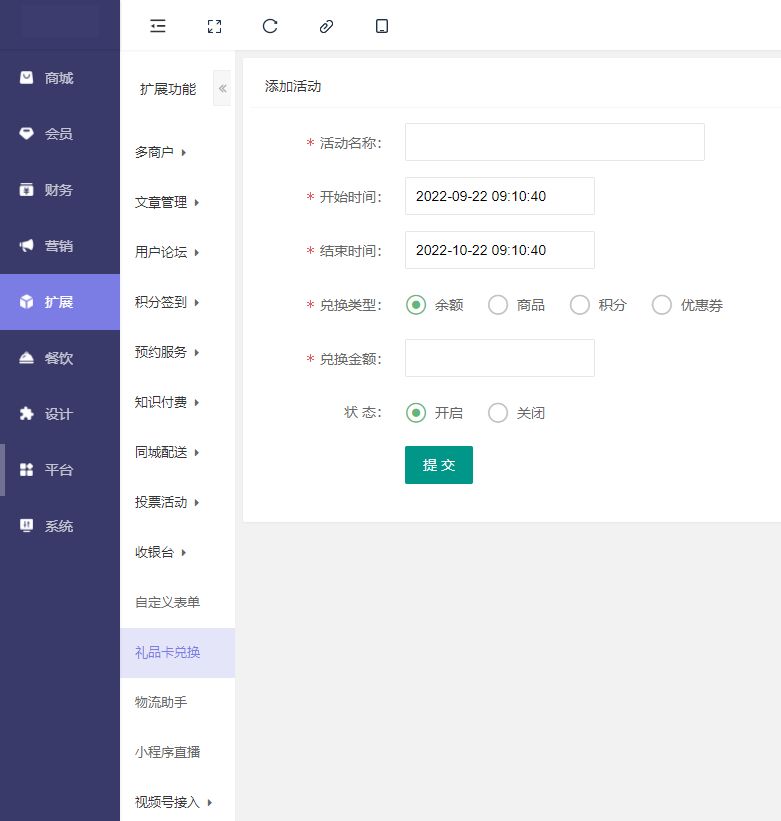
Task: Choose 优惠券 radio option
Action: coord(662,305)
